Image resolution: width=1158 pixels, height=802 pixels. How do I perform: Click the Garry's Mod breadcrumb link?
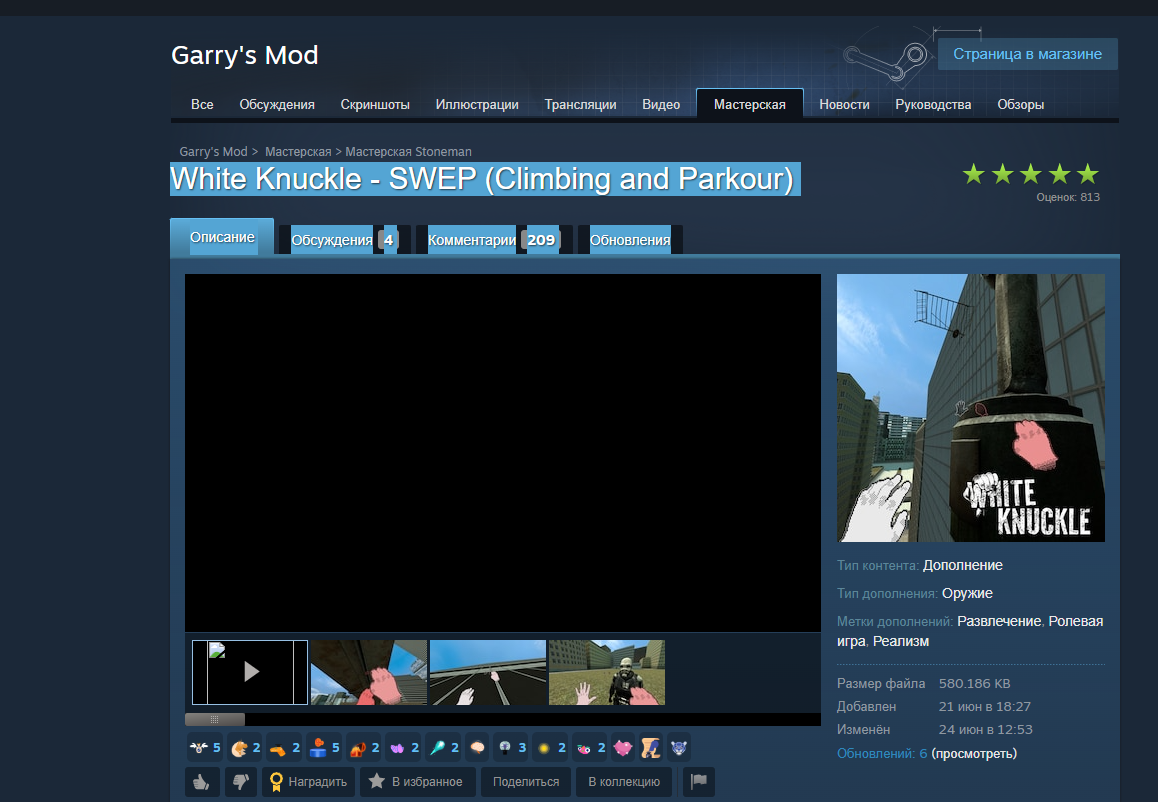tap(213, 151)
